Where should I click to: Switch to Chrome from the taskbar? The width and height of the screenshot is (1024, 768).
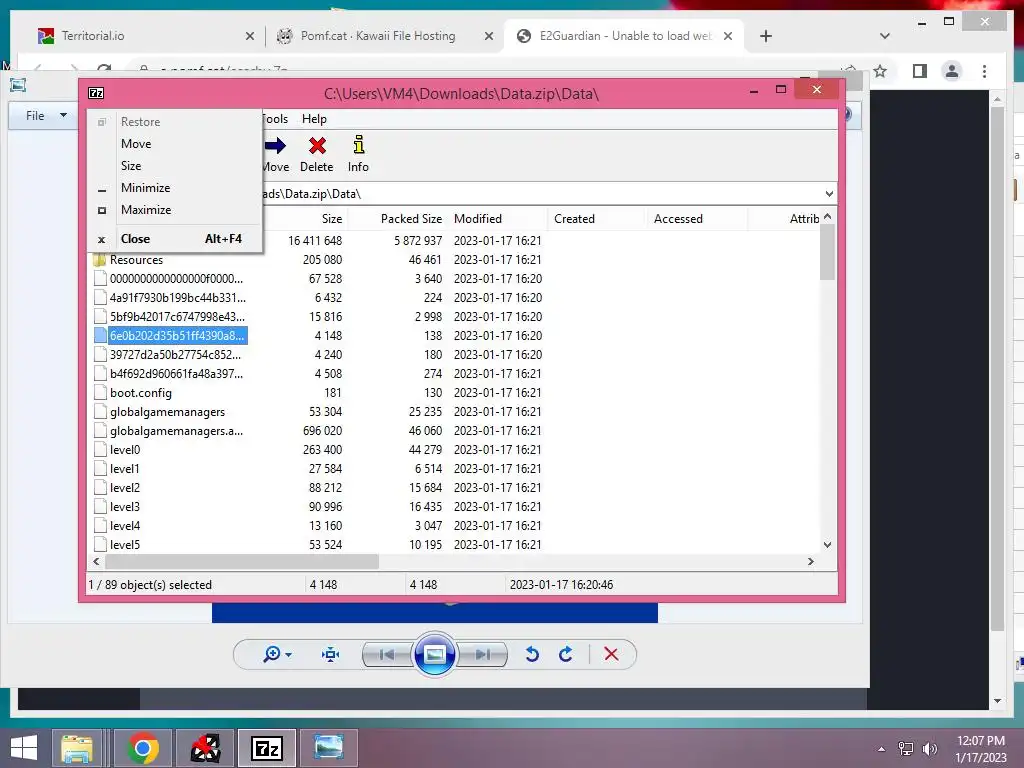tap(143, 748)
